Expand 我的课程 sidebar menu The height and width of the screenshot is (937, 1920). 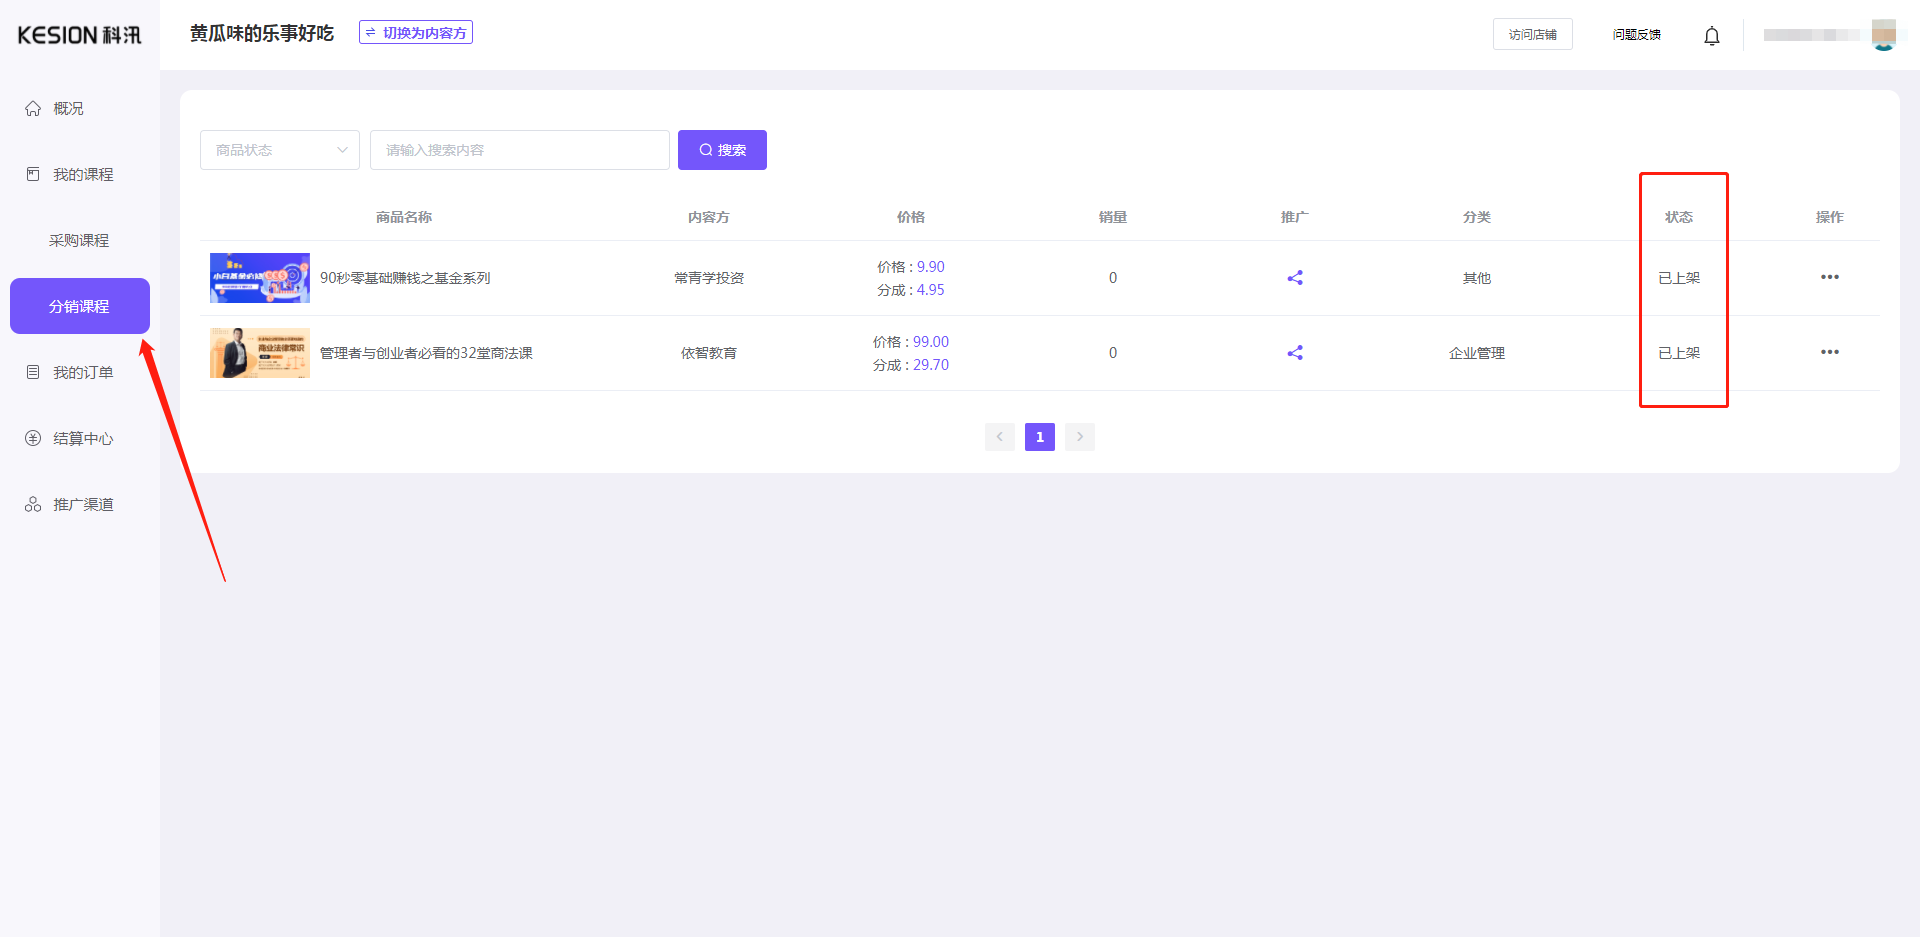pyautogui.click(x=82, y=174)
